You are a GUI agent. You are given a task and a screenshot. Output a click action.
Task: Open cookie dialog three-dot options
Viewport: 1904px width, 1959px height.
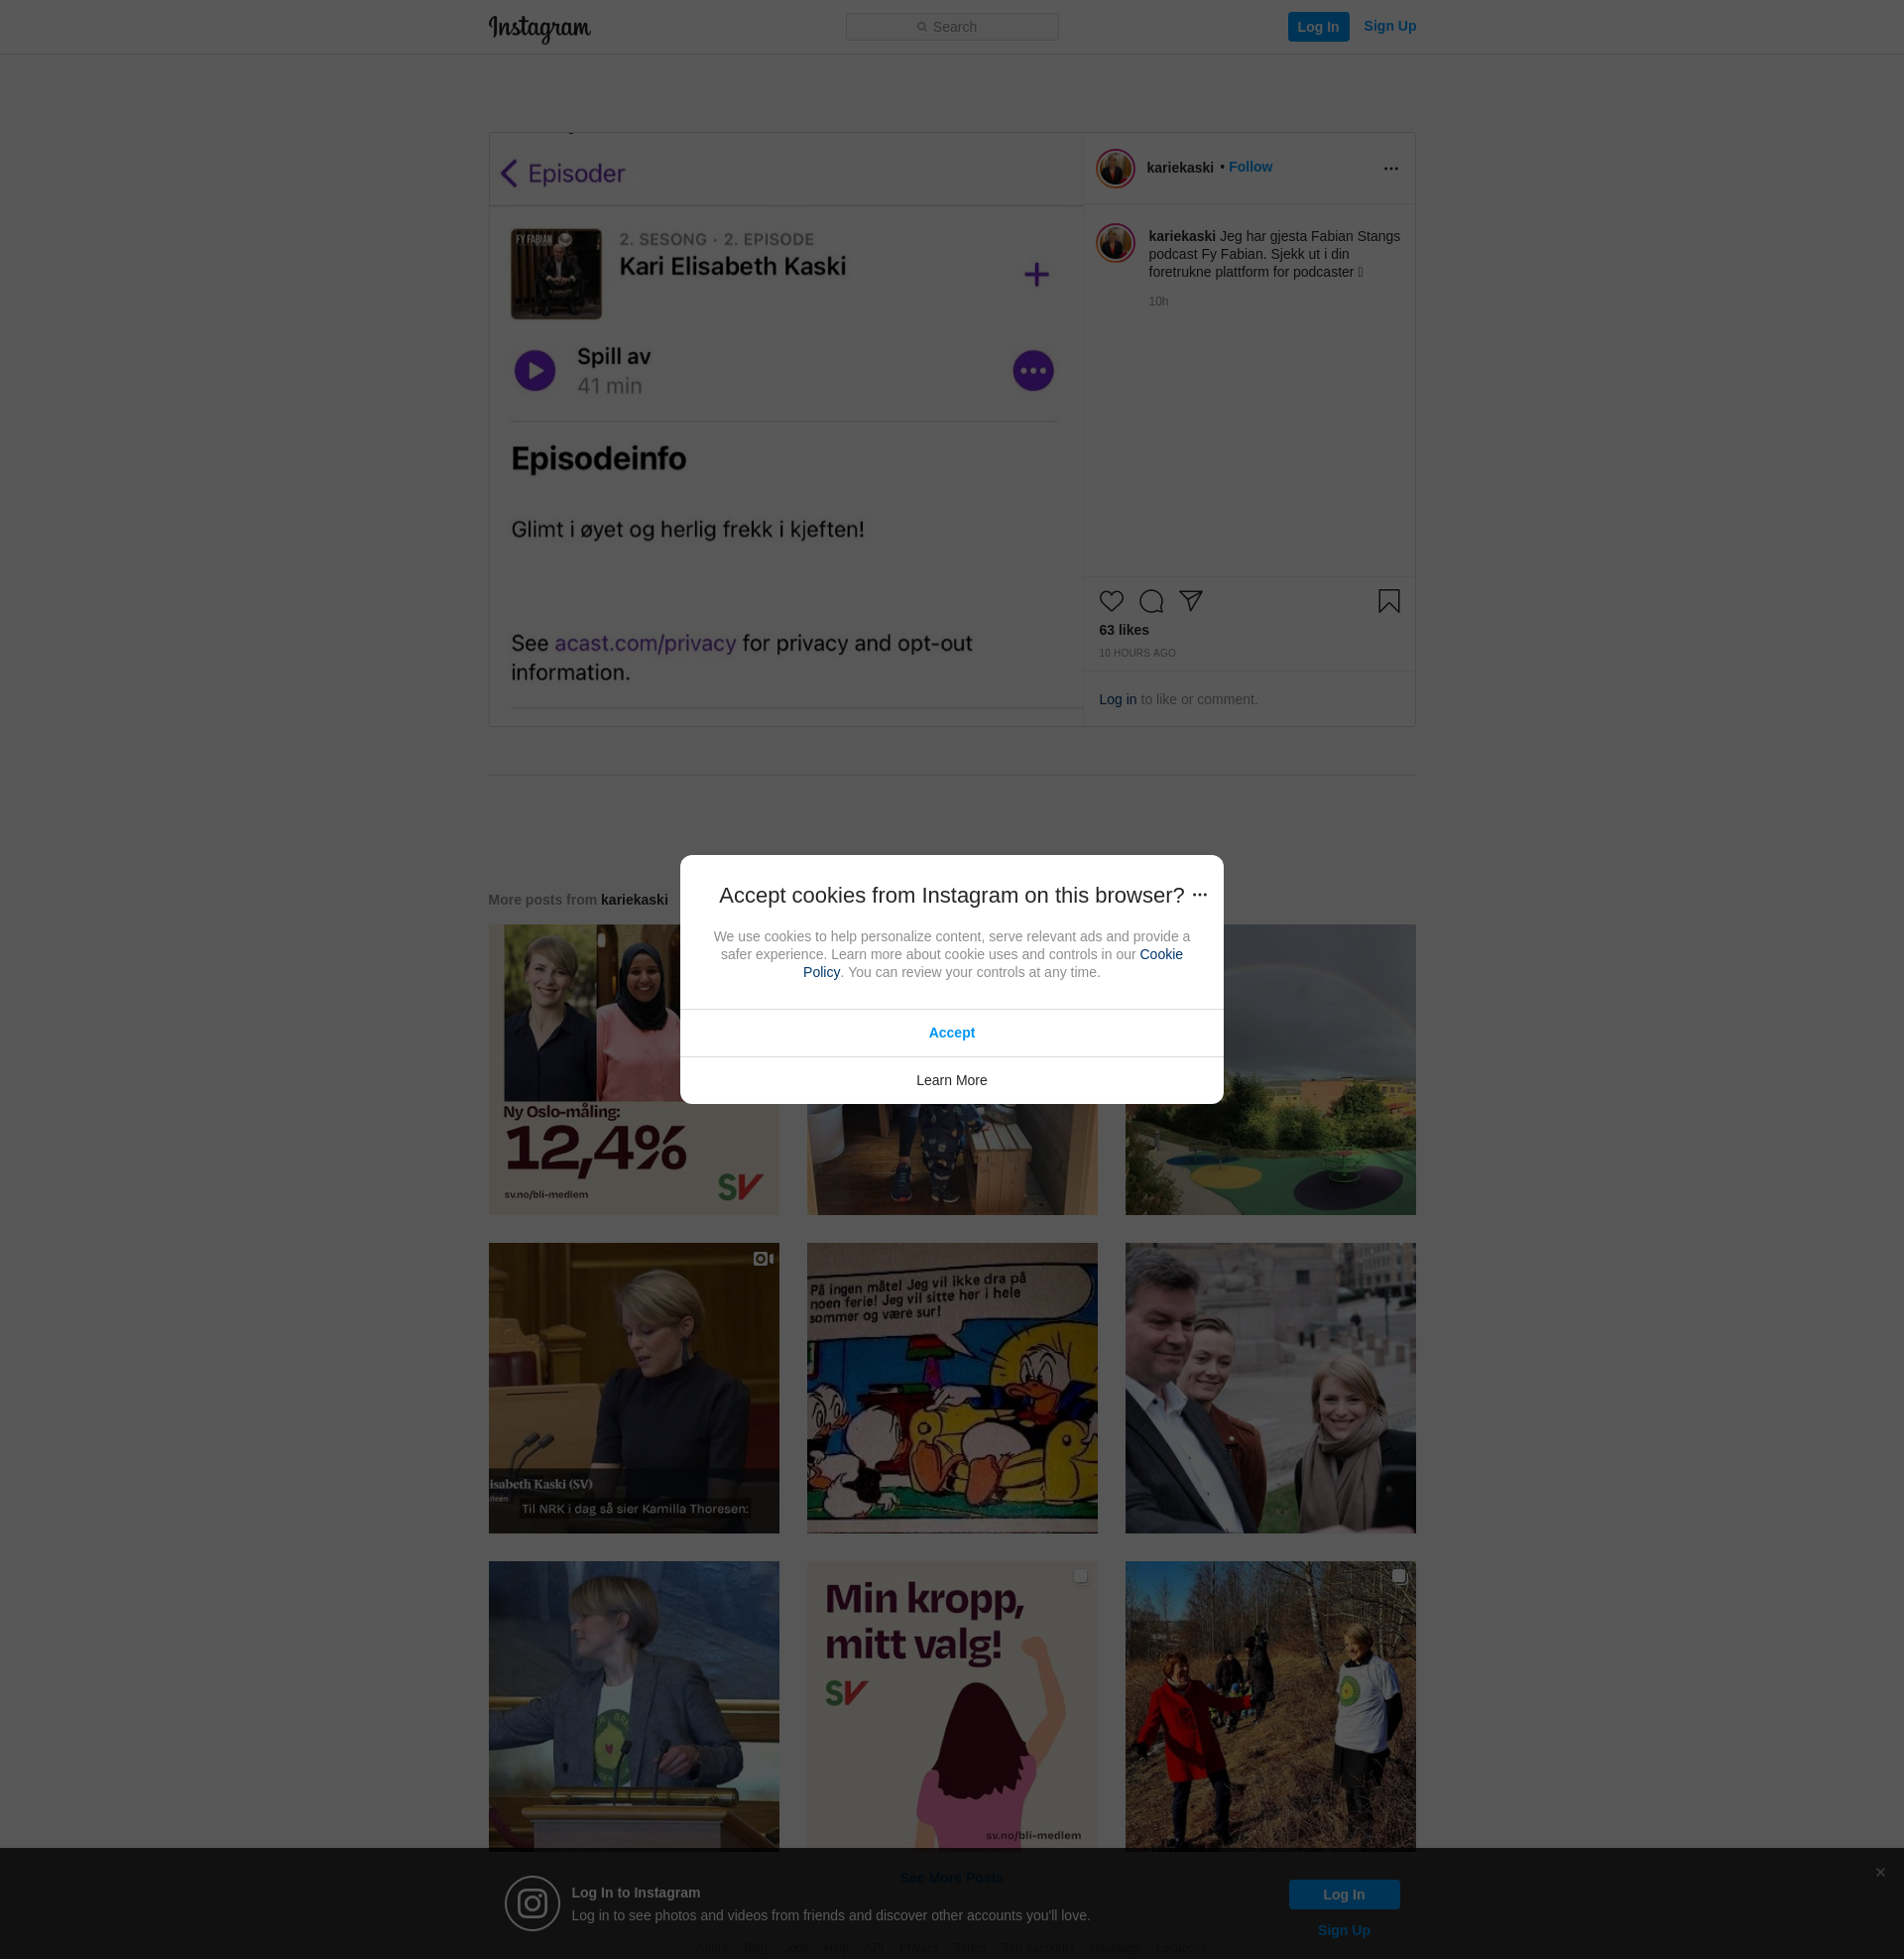(1199, 895)
